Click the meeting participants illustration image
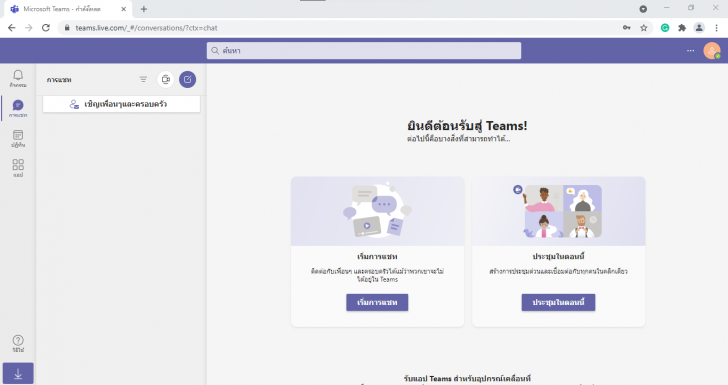 pos(559,211)
